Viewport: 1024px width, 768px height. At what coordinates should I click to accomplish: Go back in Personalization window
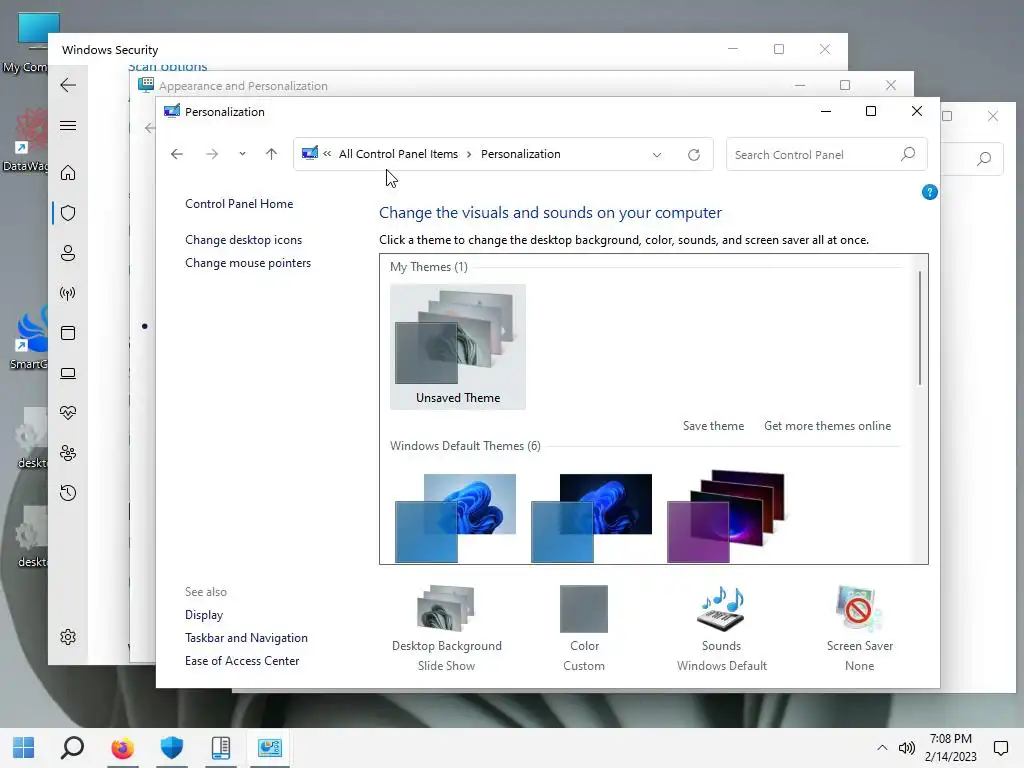pos(176,154)
